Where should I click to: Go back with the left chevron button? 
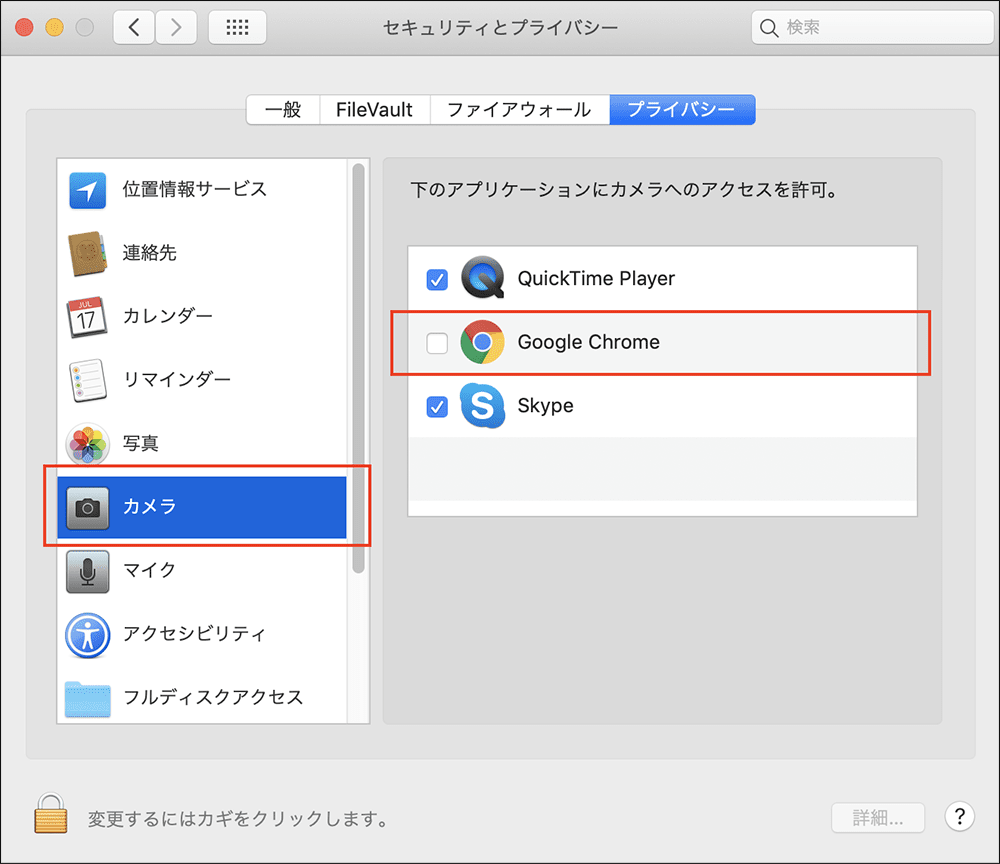tap(134, 27)
